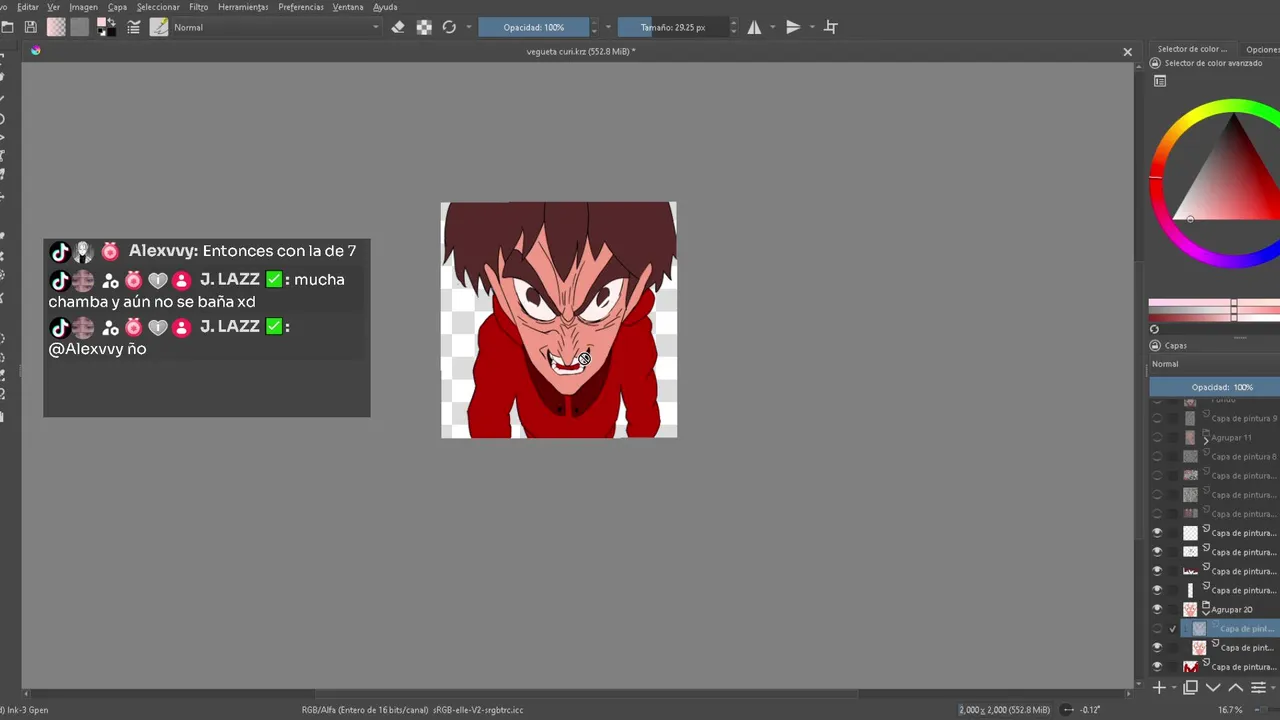The width and height of the screenshot is (1280, 720).
Task: Click the duplicate layer icon
Action: (1190, 687)
